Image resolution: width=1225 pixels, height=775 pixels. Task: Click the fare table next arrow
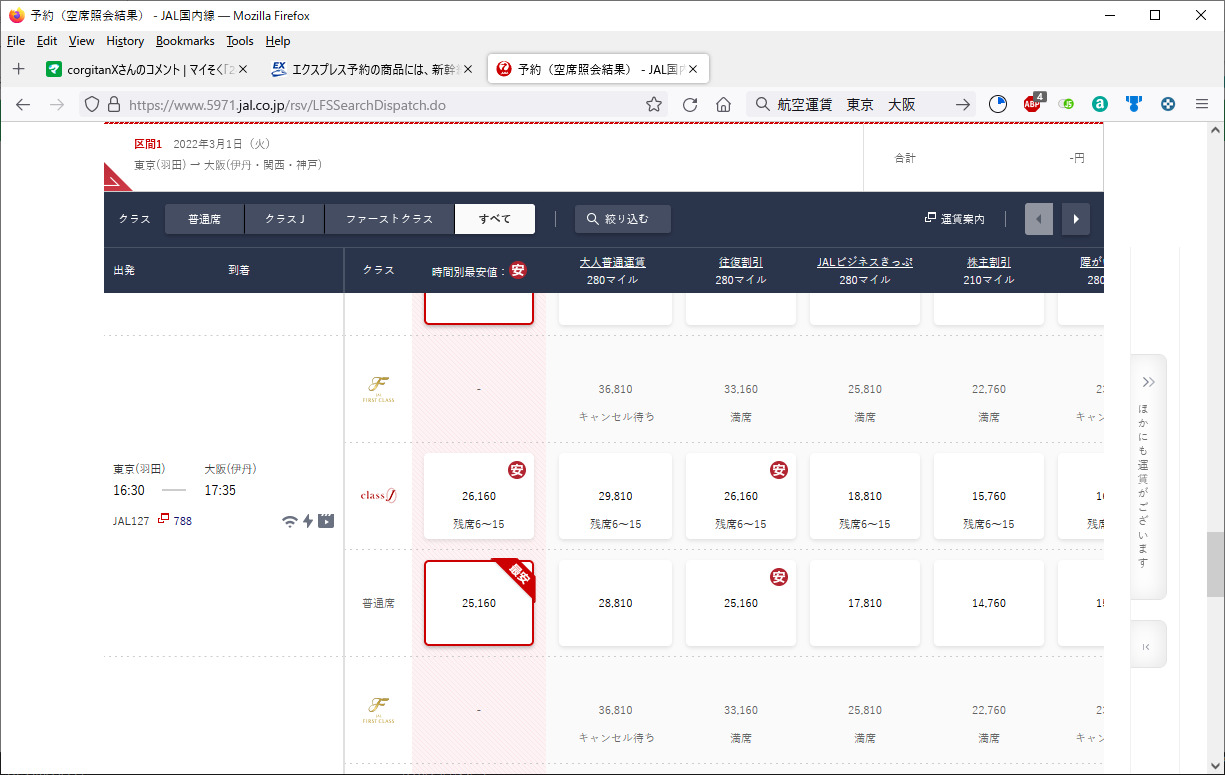pyautogui.click(x=1075, y=219)
